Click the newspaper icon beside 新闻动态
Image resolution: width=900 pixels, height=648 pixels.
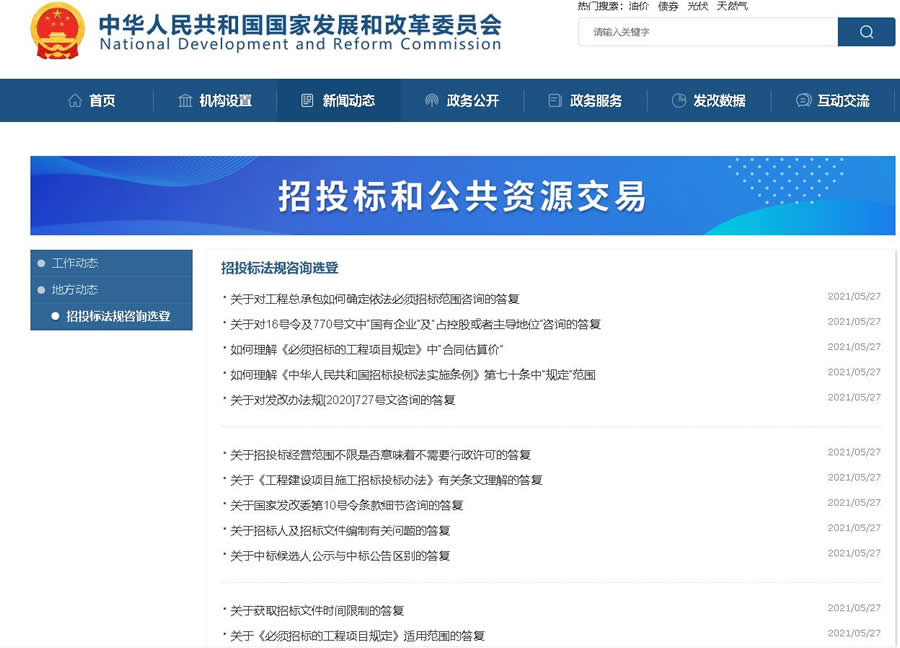pos(308,100)
